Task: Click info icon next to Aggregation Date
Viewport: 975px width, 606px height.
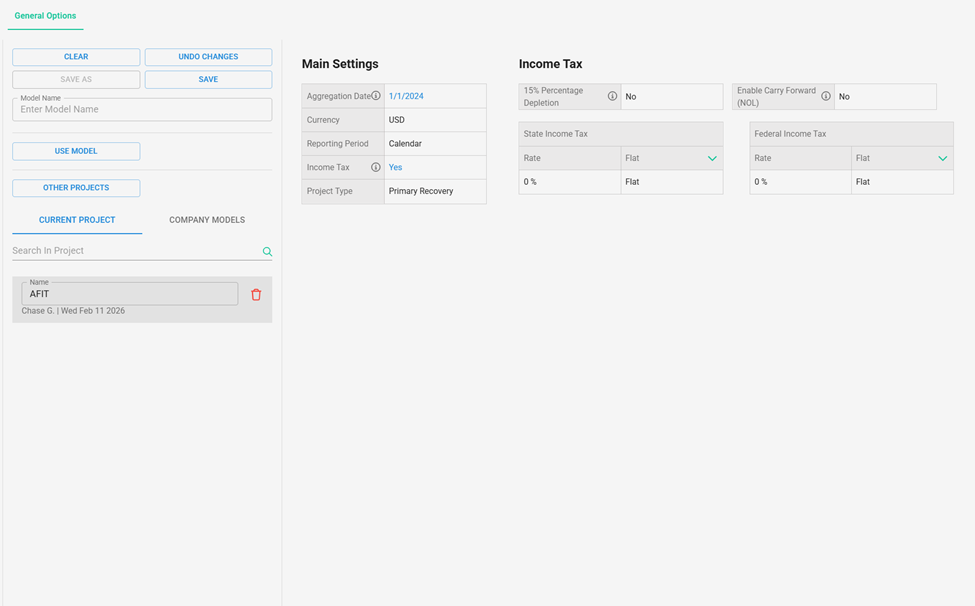Action: tap(376, 96)
